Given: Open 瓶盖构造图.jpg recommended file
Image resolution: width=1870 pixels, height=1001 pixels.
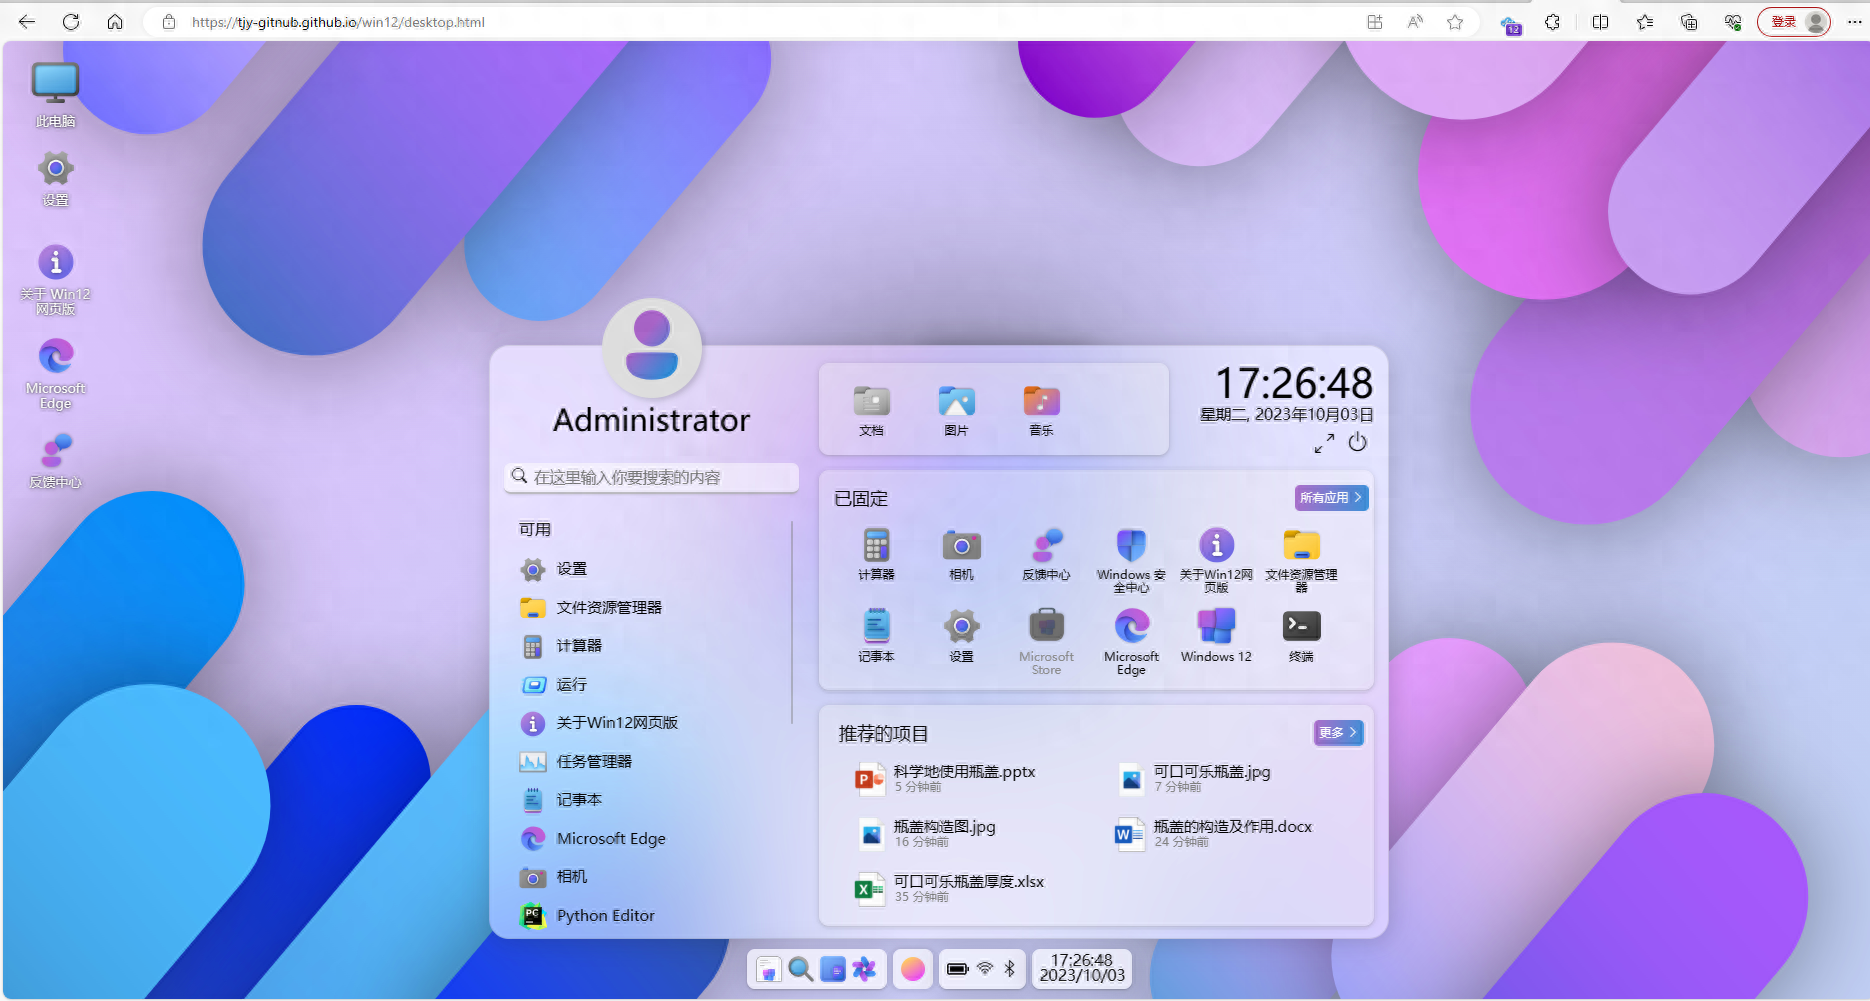Looking at the screenshot, I should tap(926, 833).
